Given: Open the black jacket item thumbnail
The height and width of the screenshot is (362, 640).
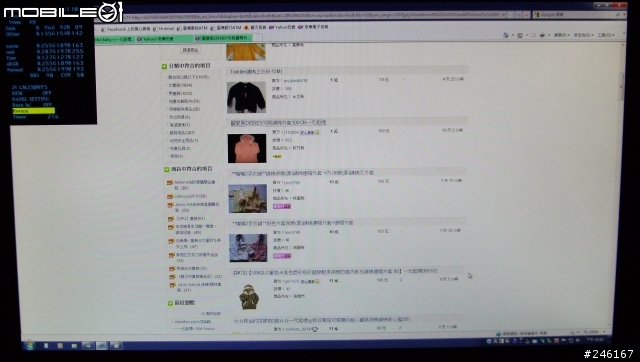Looking at the screenshot, I should (x=246, y=97).
